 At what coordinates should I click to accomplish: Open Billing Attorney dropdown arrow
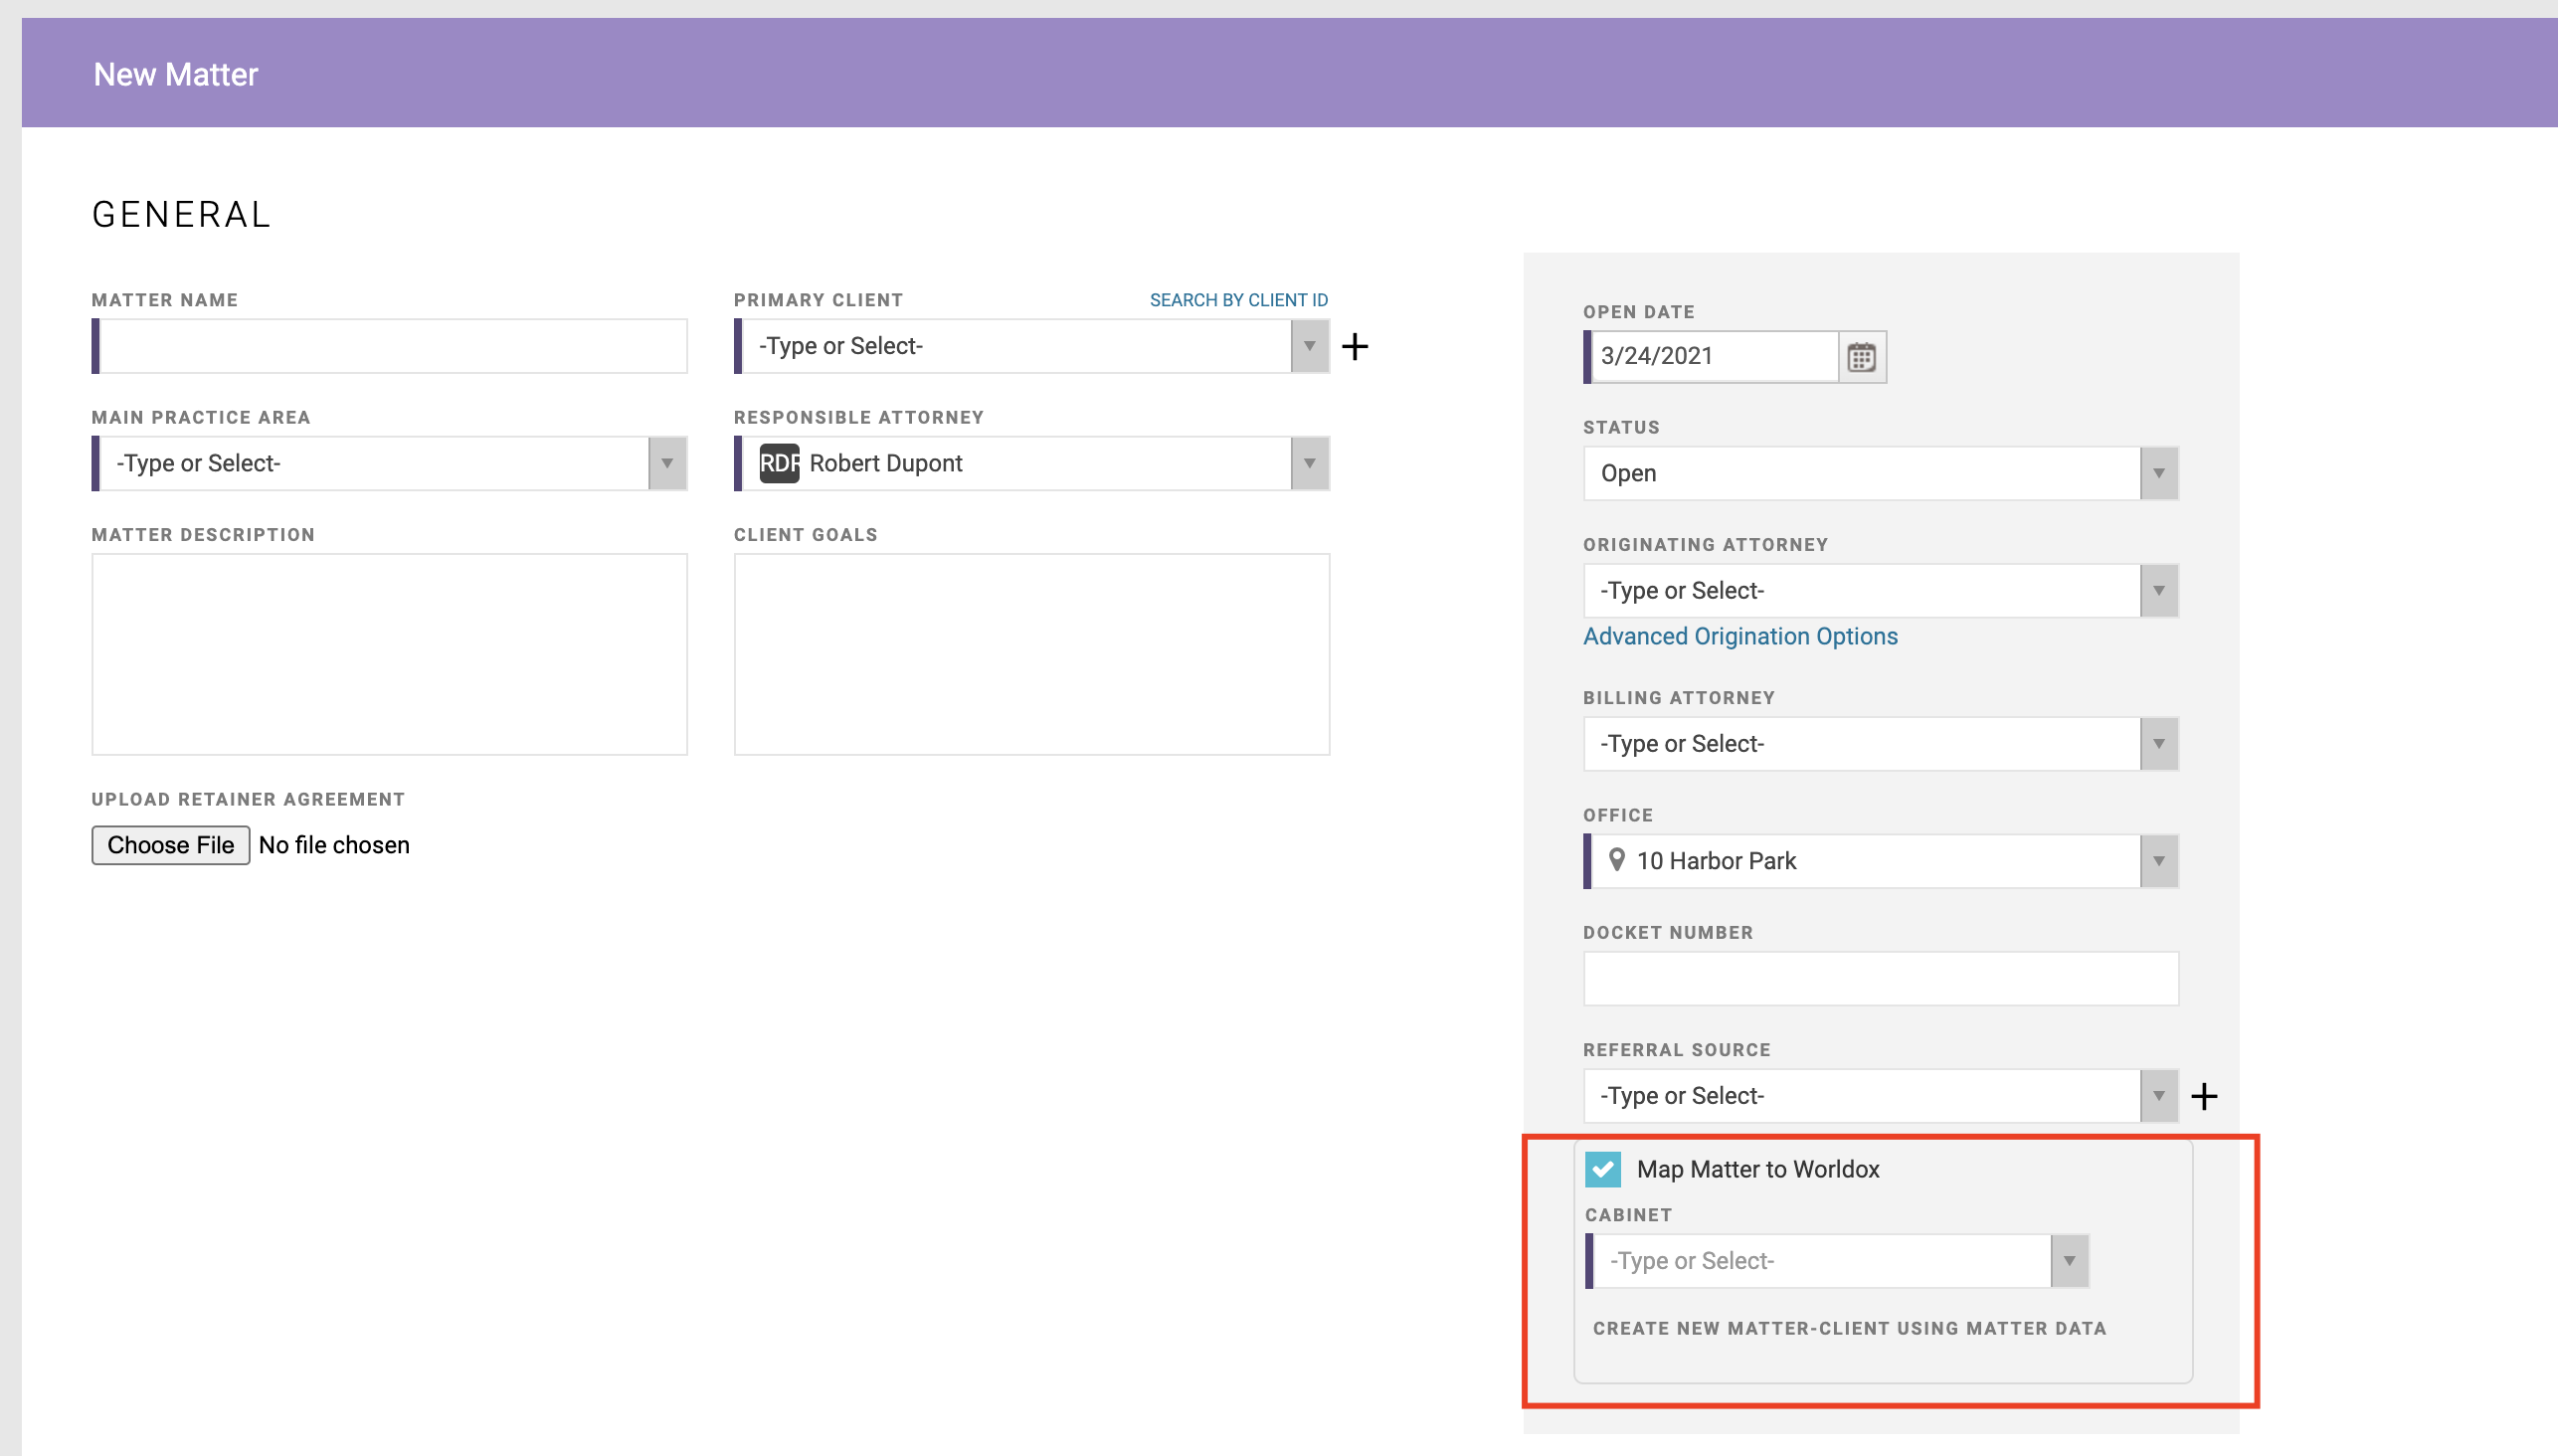(x=2158, y=744)
